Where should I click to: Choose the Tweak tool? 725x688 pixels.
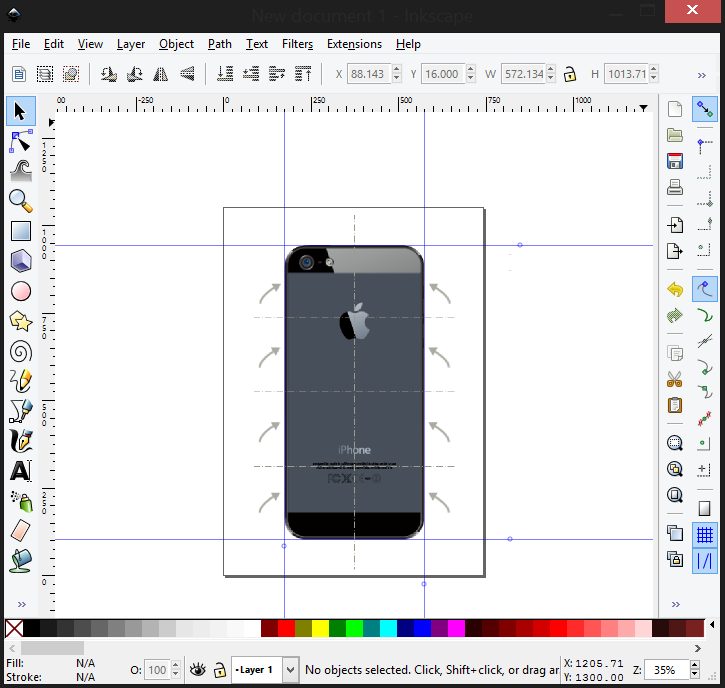pyautogui.click(x=20, y=171)
